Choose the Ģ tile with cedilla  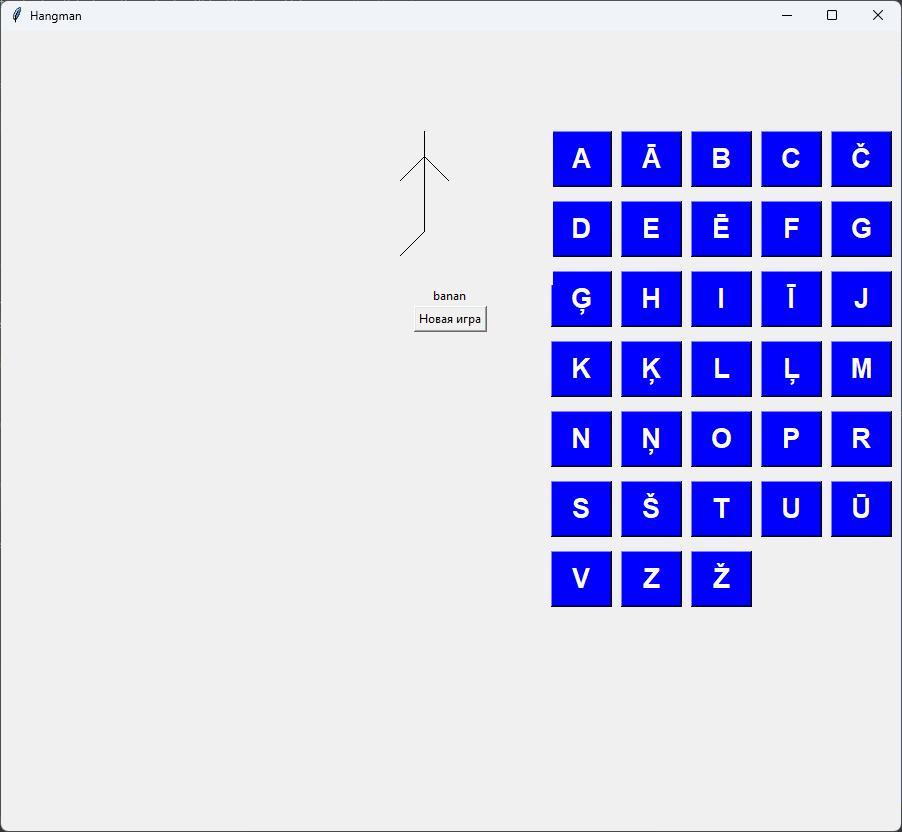pos(582,299)
